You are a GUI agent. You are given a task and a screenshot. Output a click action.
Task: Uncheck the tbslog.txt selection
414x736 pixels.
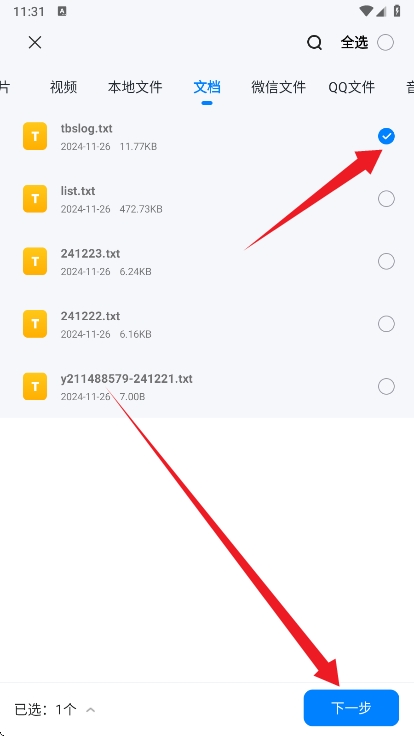pos(386,137)
